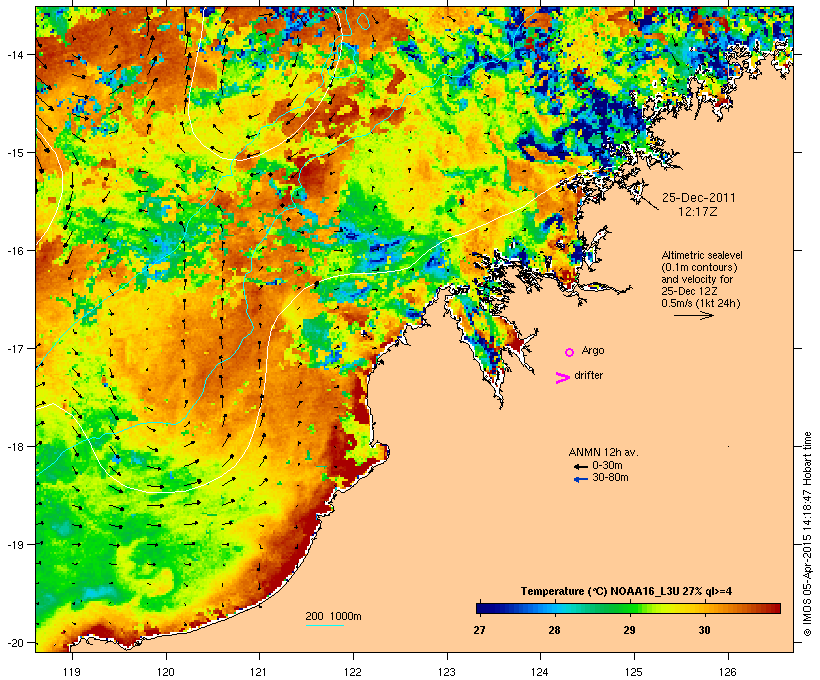Click the 200 1000m bathymetry label

pos(333,616)
